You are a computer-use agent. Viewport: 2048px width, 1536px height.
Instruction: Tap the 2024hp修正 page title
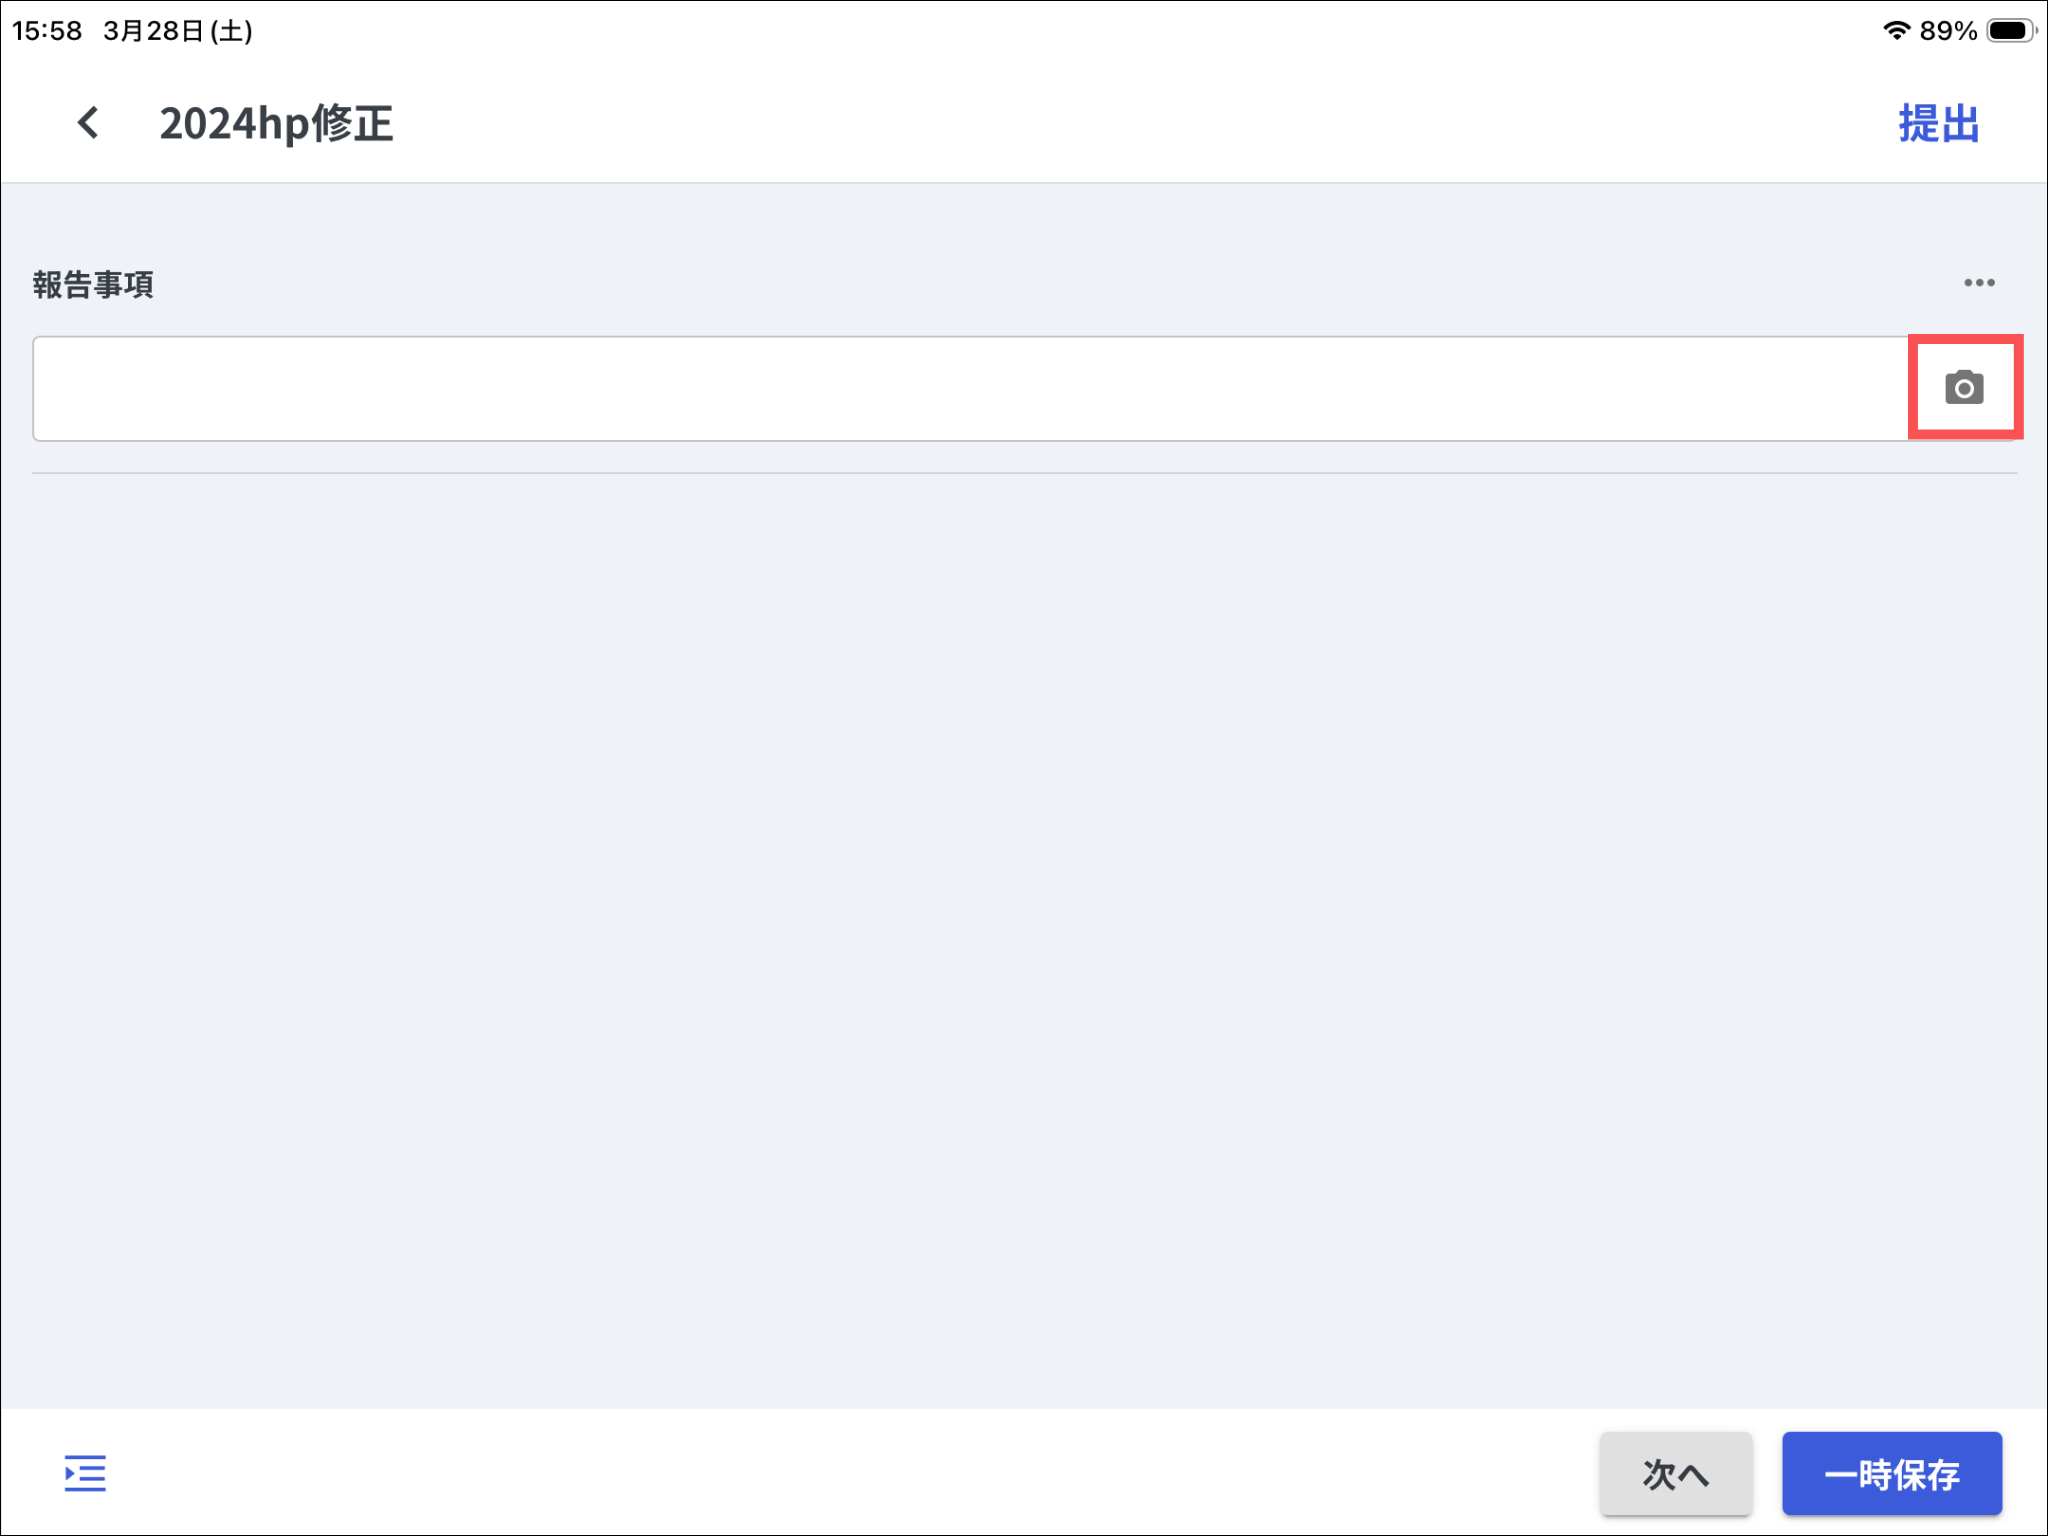tap(276, 124)
